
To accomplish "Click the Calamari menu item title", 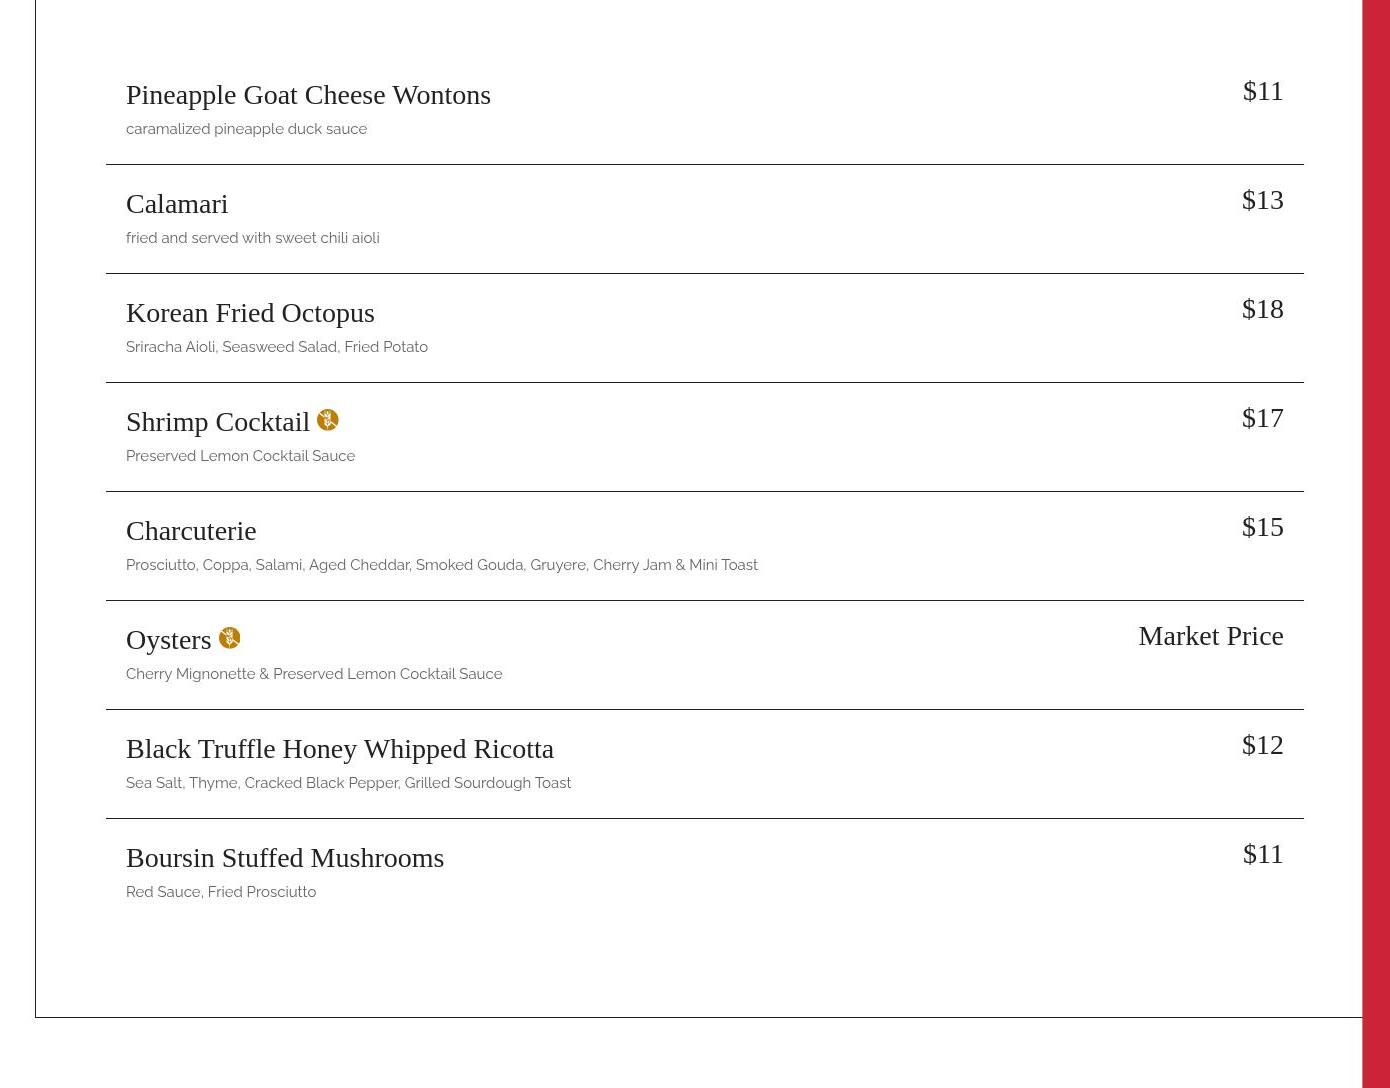I will 177,204.
